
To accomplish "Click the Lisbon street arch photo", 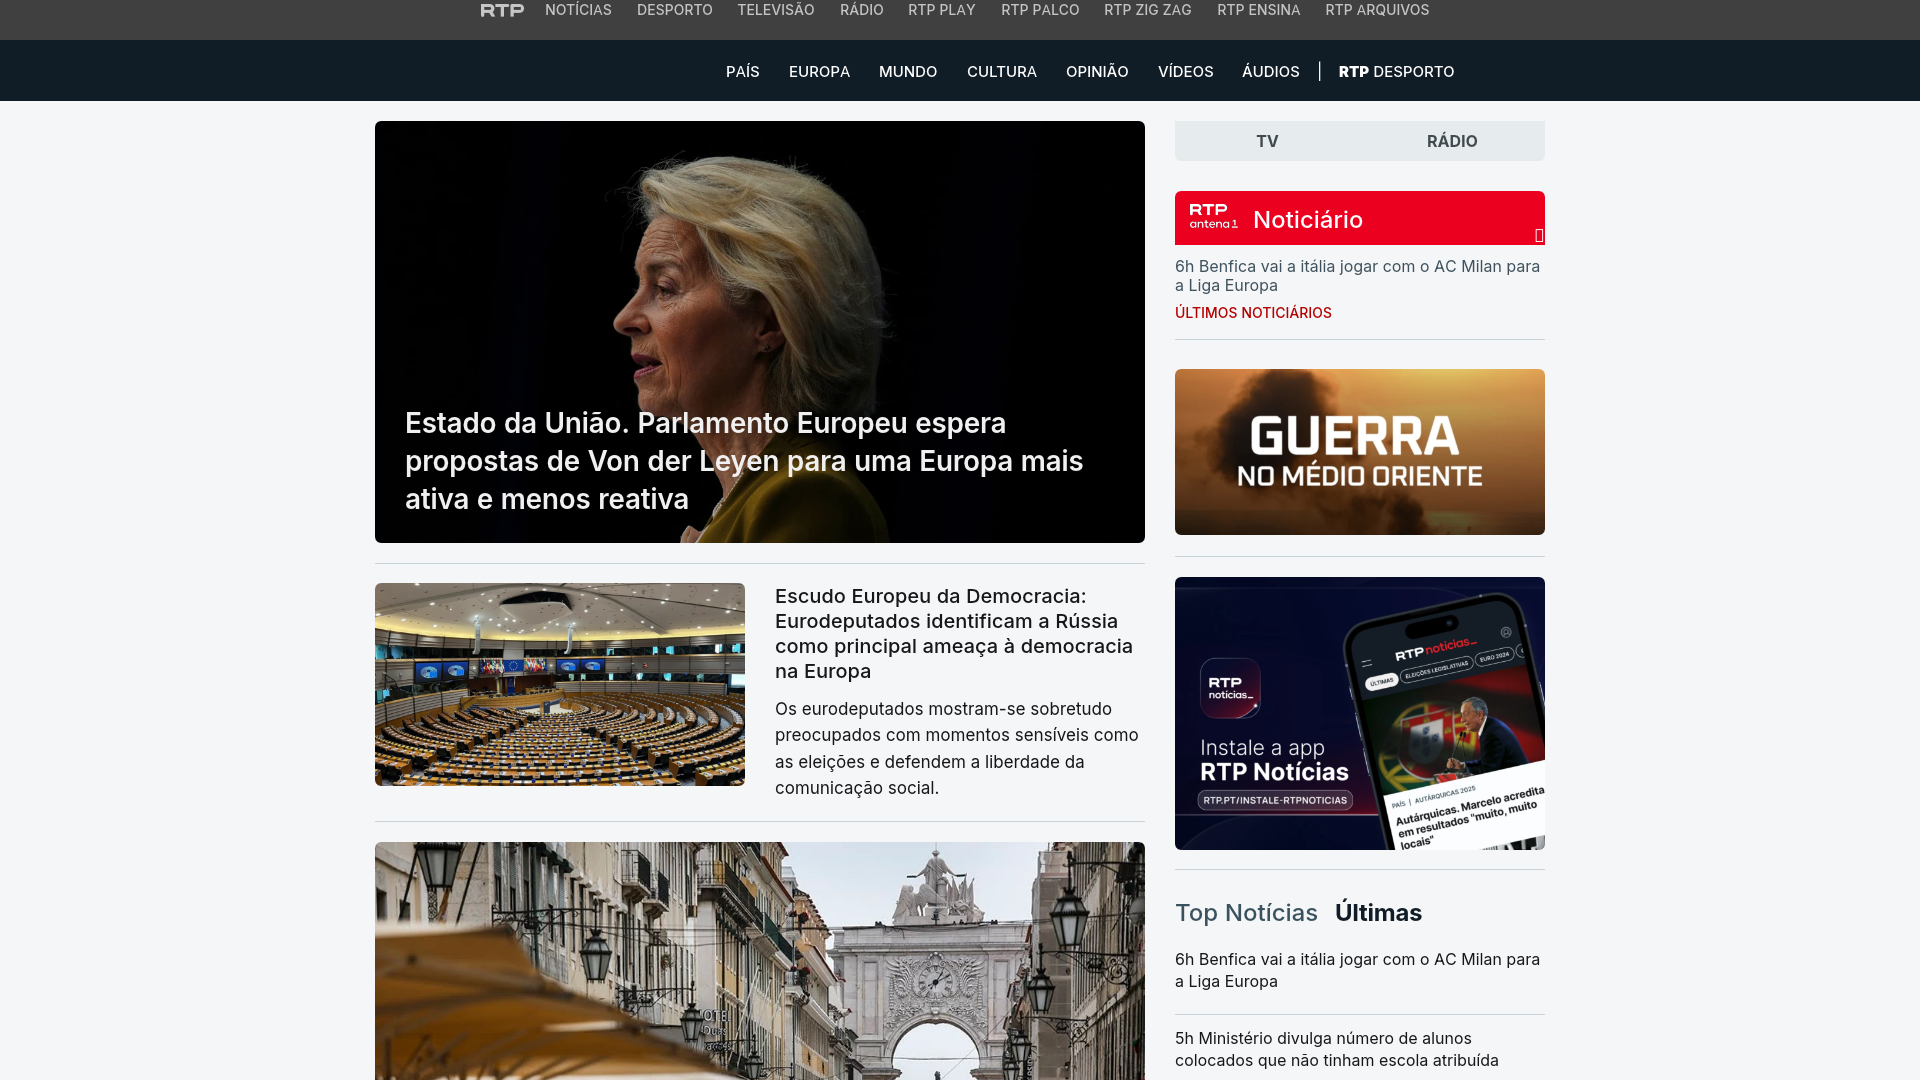I will pos(760,961).
